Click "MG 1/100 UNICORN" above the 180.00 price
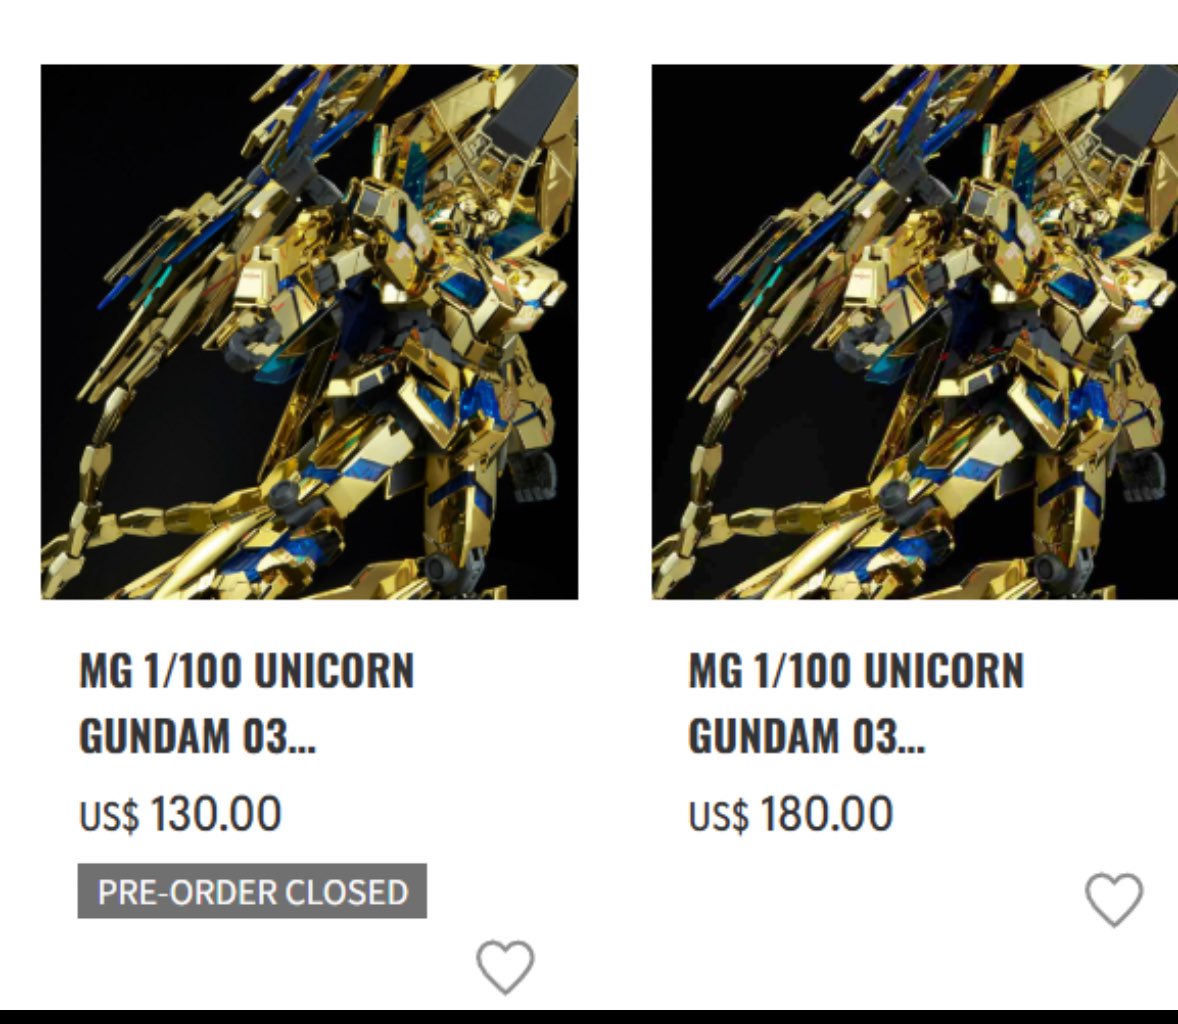Image resolution: width=1178 pixels, height=1024 pixels. click(x=856, y=671)
